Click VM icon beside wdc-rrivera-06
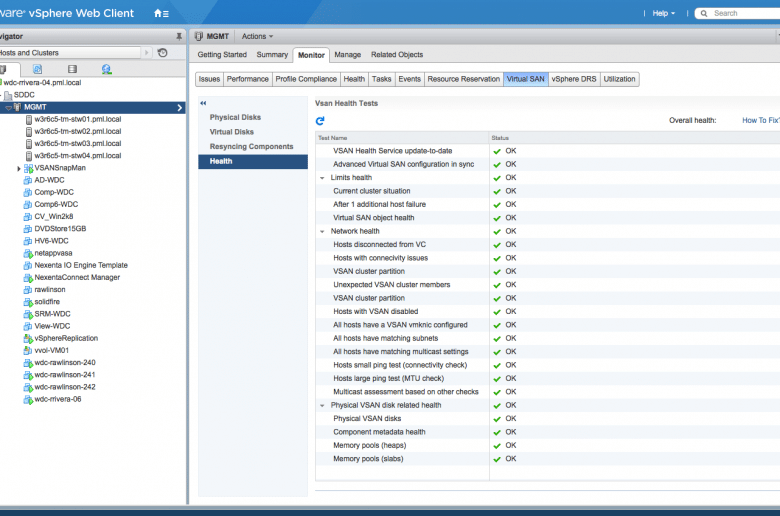The image size is (780, 516). coord(28,400)
